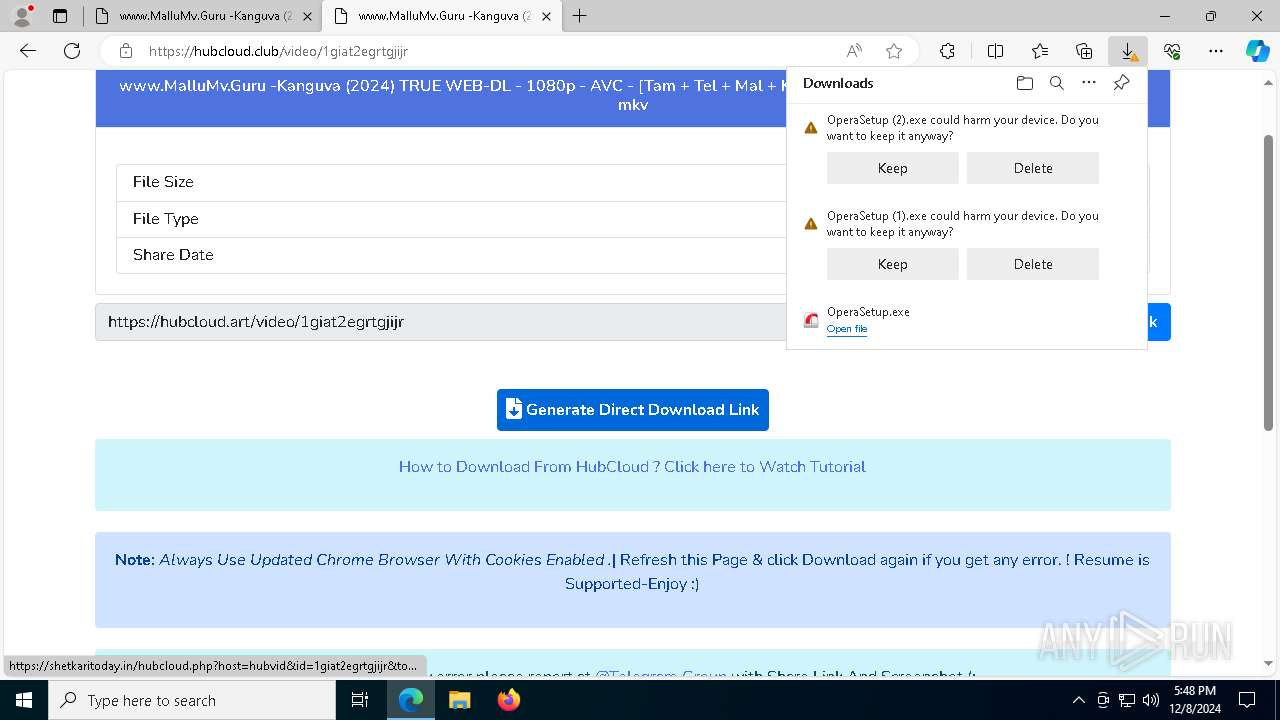The width and height of the screenshot is (1280, 720).
Task: Open the notification center icon
Action: pos(1247,700)
